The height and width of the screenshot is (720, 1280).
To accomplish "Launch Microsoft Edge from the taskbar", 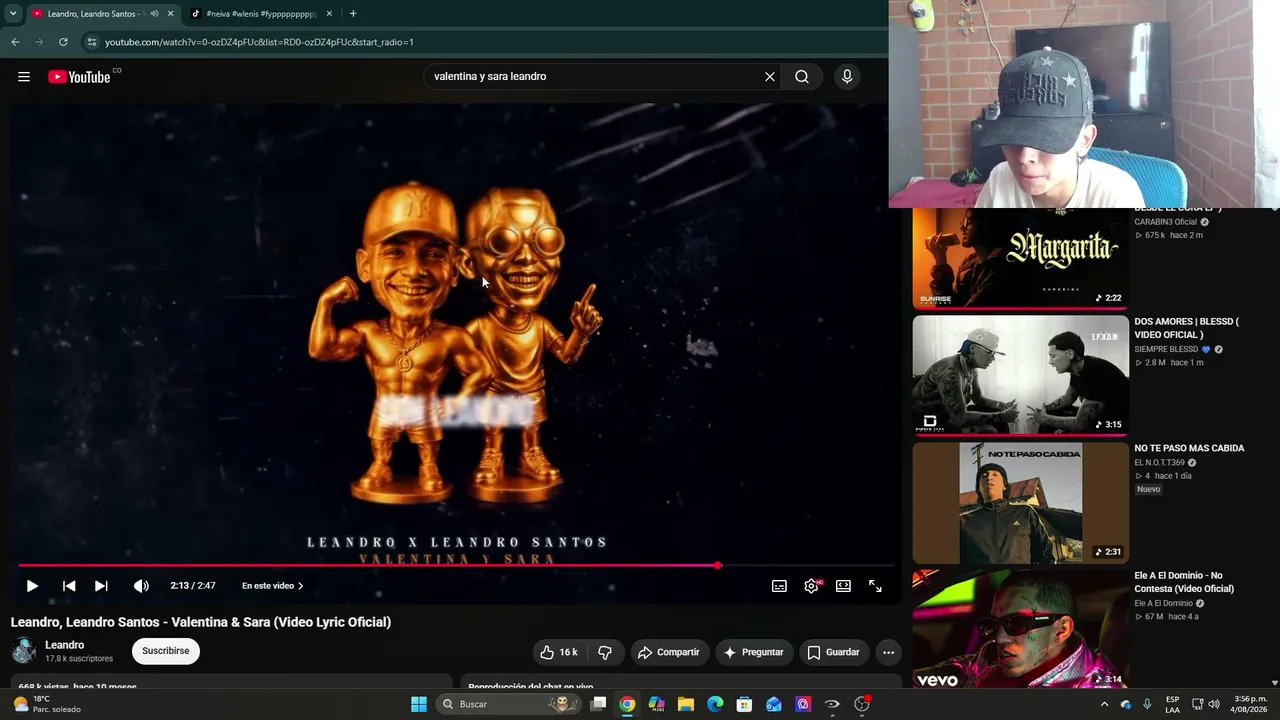I will pos(715,704).
